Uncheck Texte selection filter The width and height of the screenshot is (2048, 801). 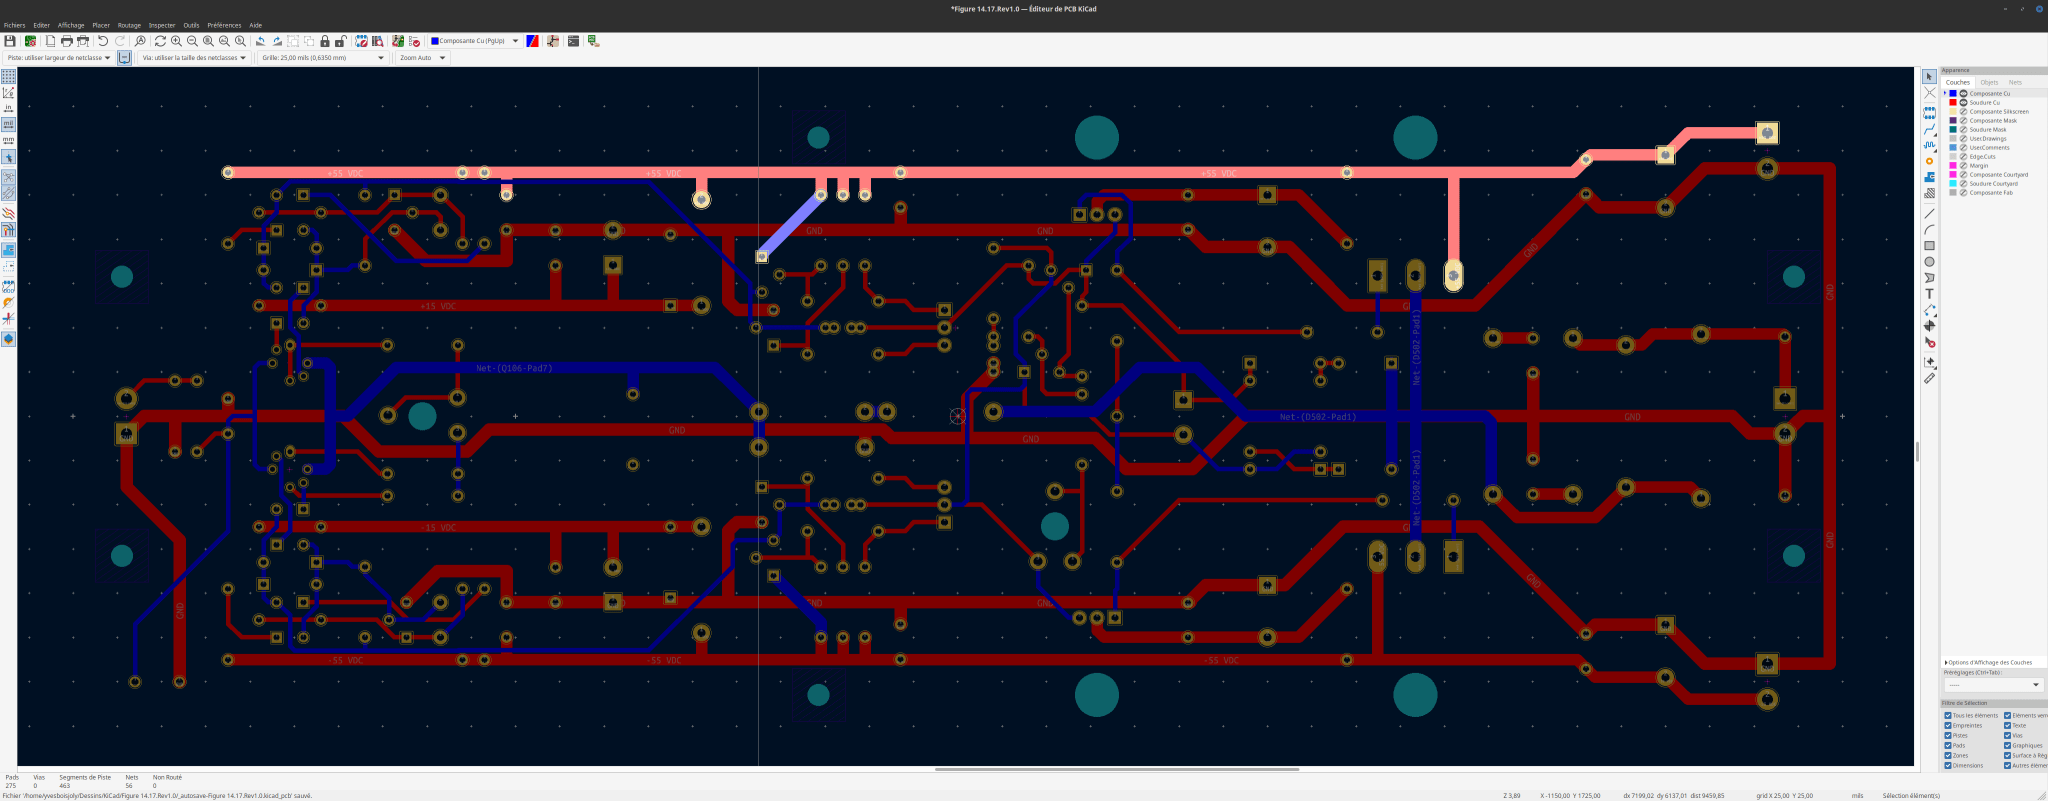2007,725
